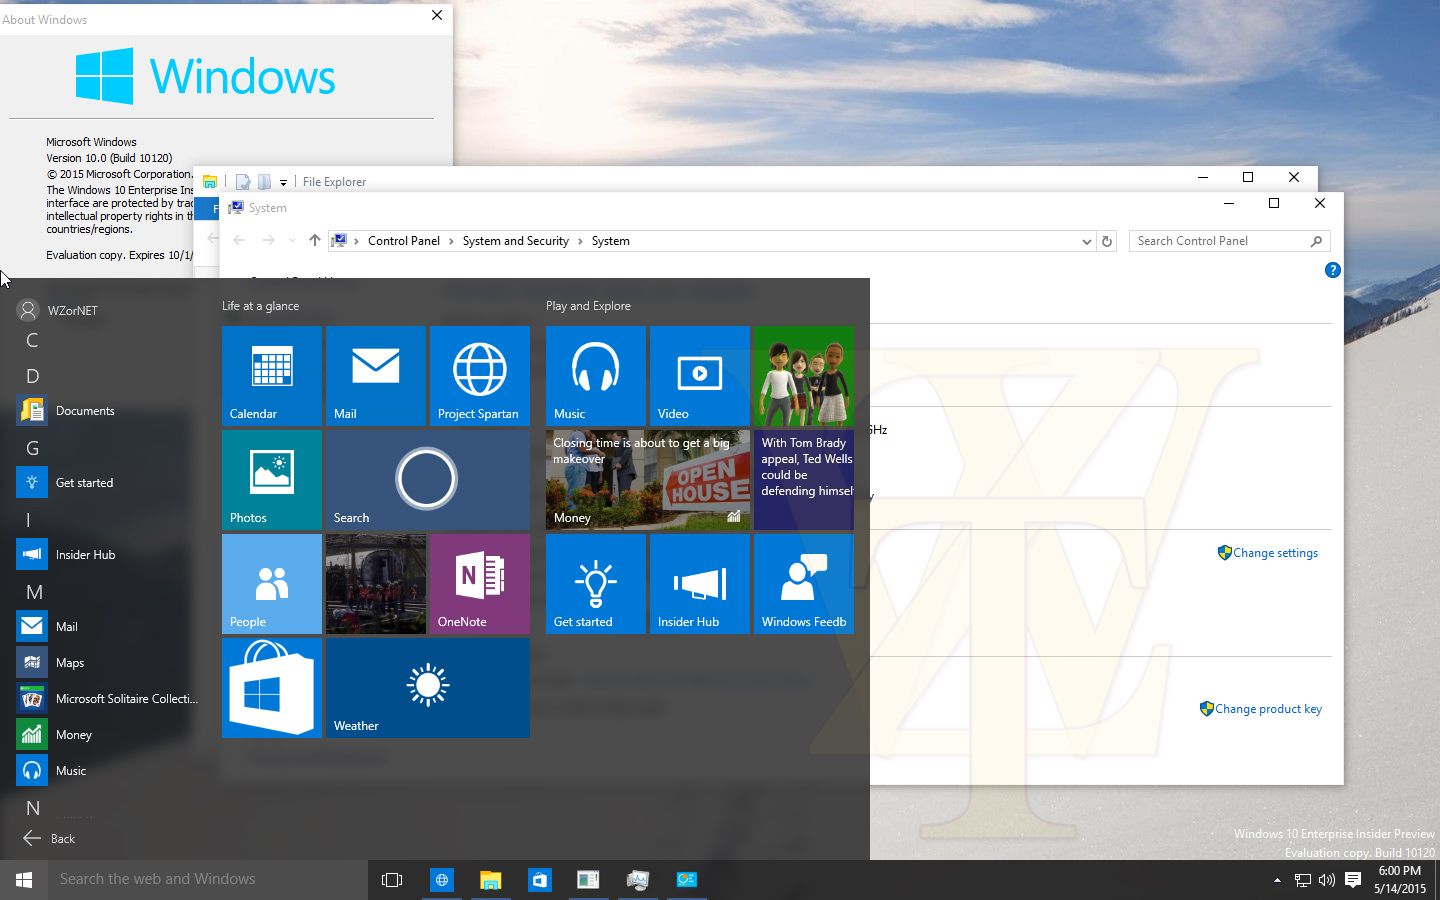Expand chevron after System and Security breadcrumb
This screenshot has width=1440, height=900.
pyautogui.click(x=579, y=241)
